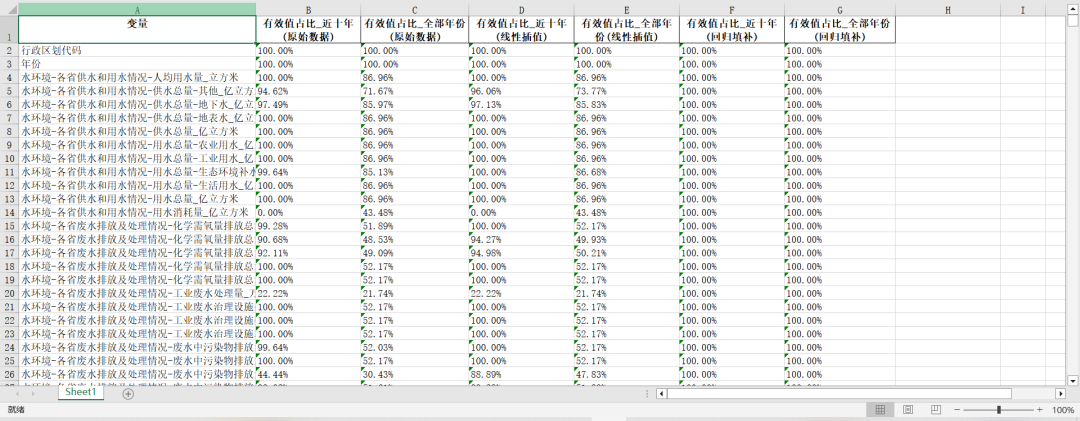Select the 99.28% cell

point(308,225)
